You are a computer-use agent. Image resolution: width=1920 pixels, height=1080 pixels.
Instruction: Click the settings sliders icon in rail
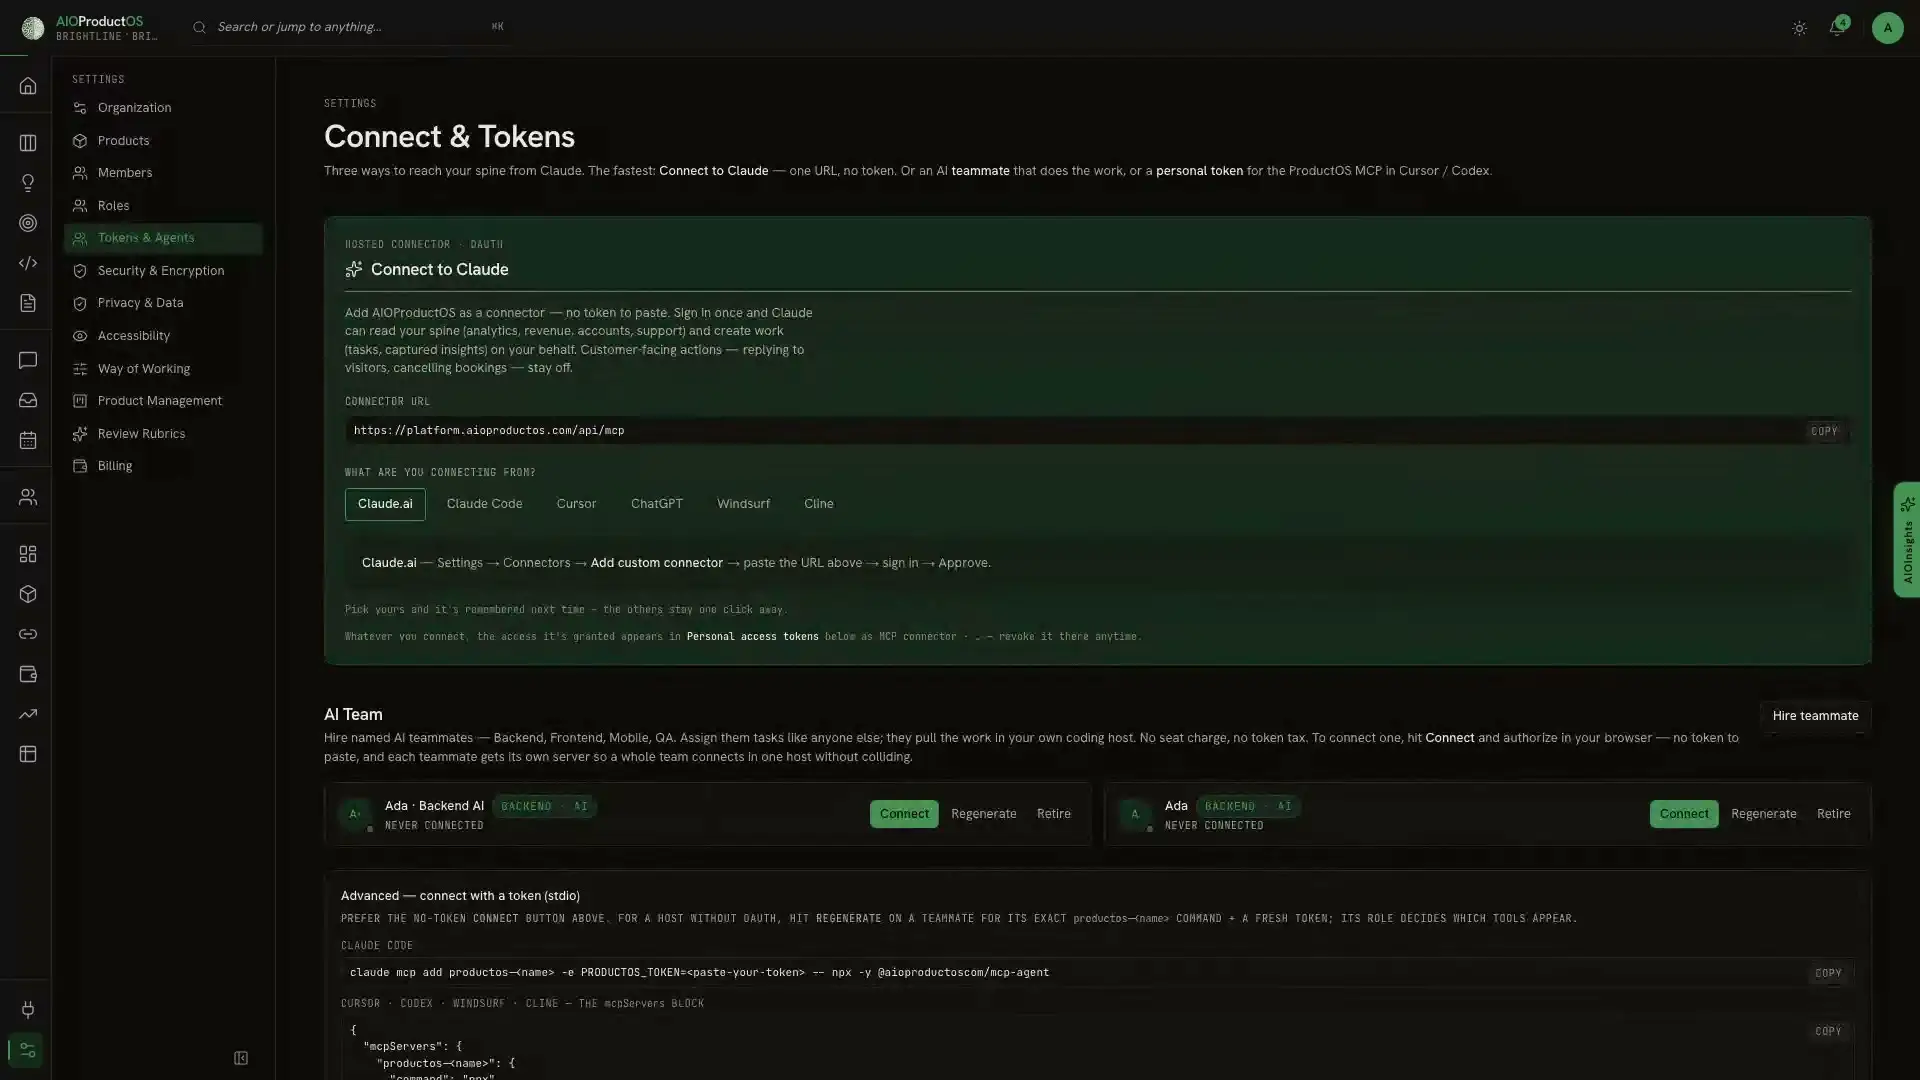(27, 1050)
